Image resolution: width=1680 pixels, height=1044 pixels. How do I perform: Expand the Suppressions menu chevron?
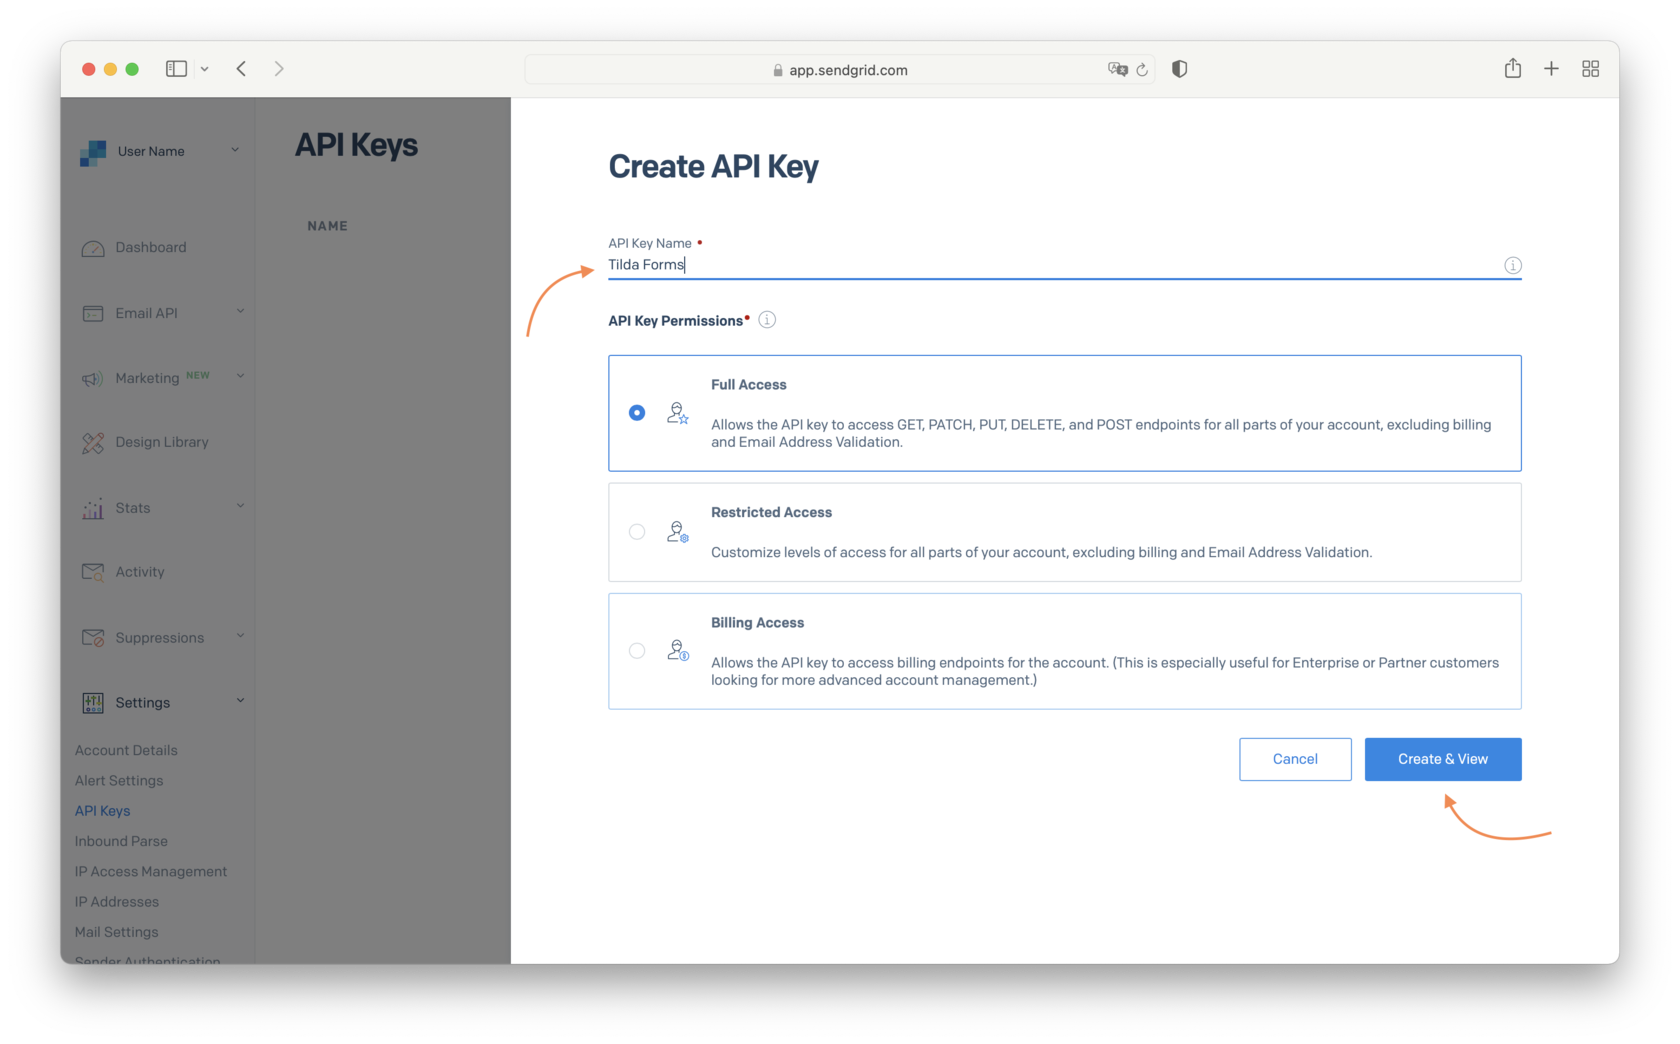click(240, 637)
